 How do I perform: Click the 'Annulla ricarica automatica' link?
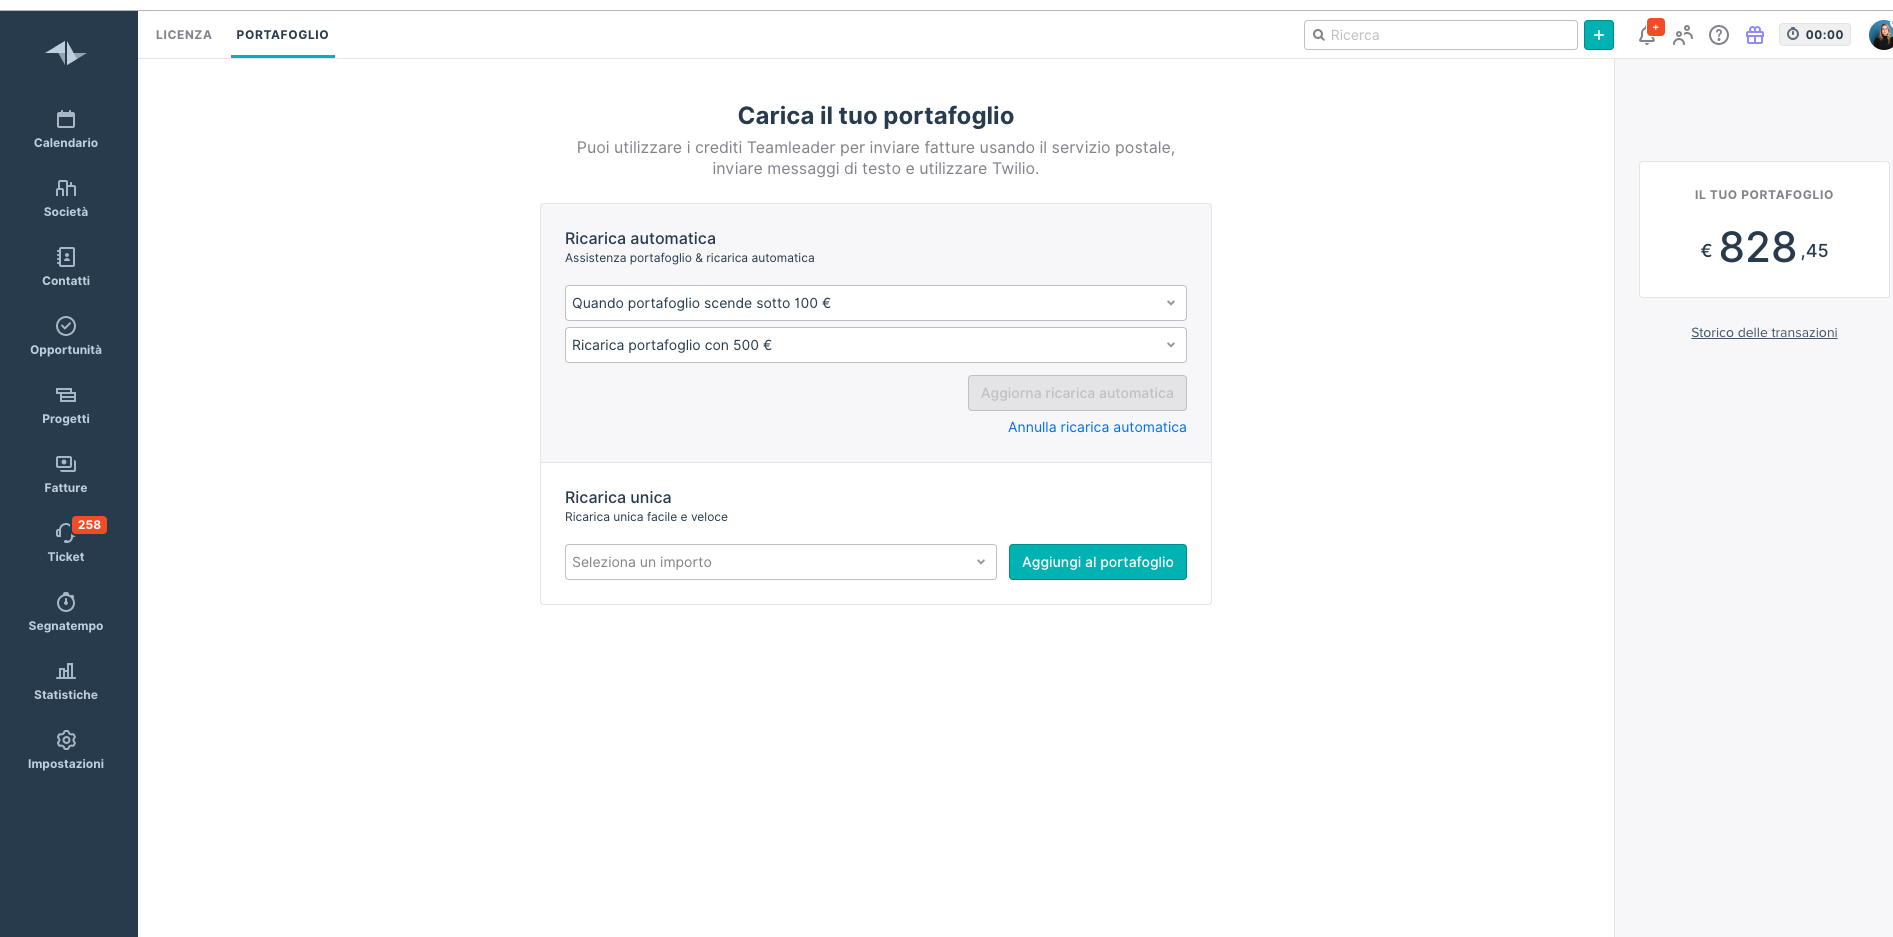pyautogui.click(x=1097, y=427)
